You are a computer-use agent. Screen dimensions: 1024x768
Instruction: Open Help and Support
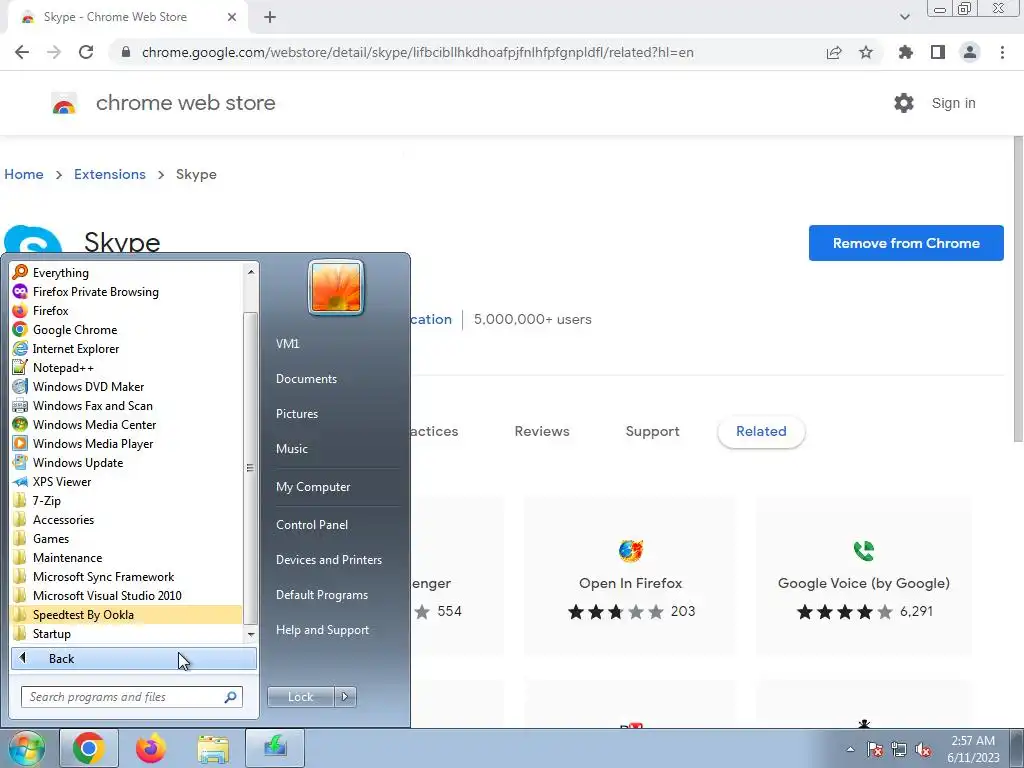click(x=322, y=630)
